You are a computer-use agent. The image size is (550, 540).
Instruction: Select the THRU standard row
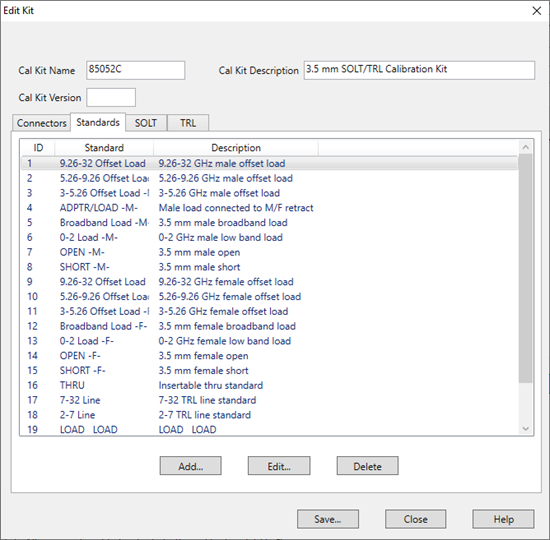tap(269, 385)
